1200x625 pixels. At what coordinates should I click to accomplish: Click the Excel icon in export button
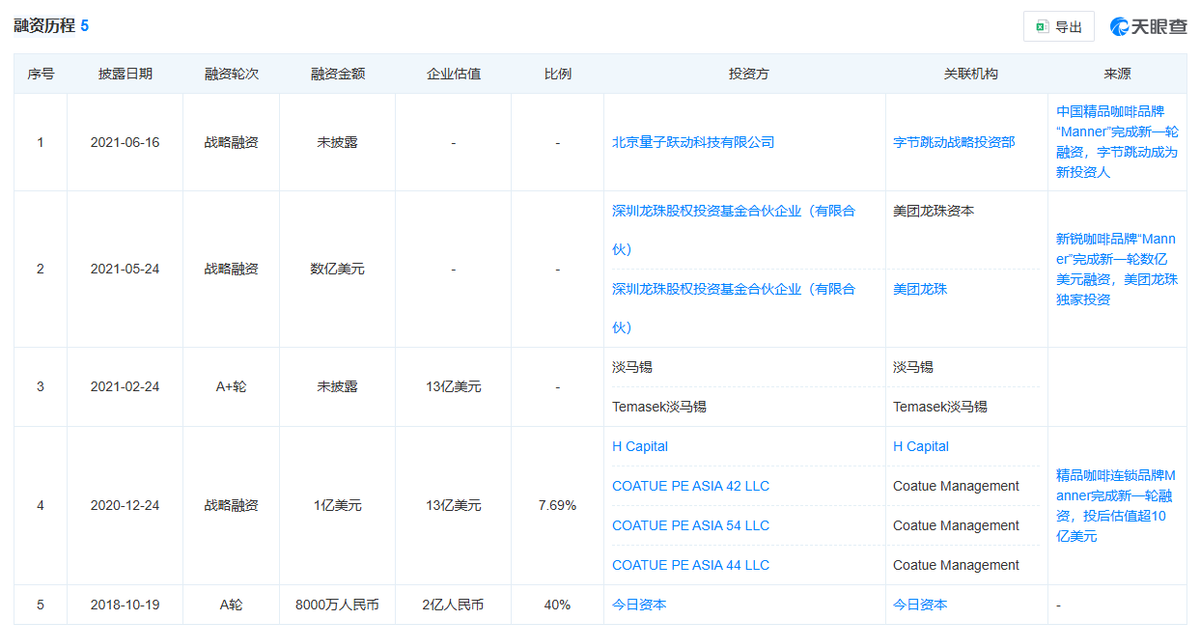pos(1042,27)
